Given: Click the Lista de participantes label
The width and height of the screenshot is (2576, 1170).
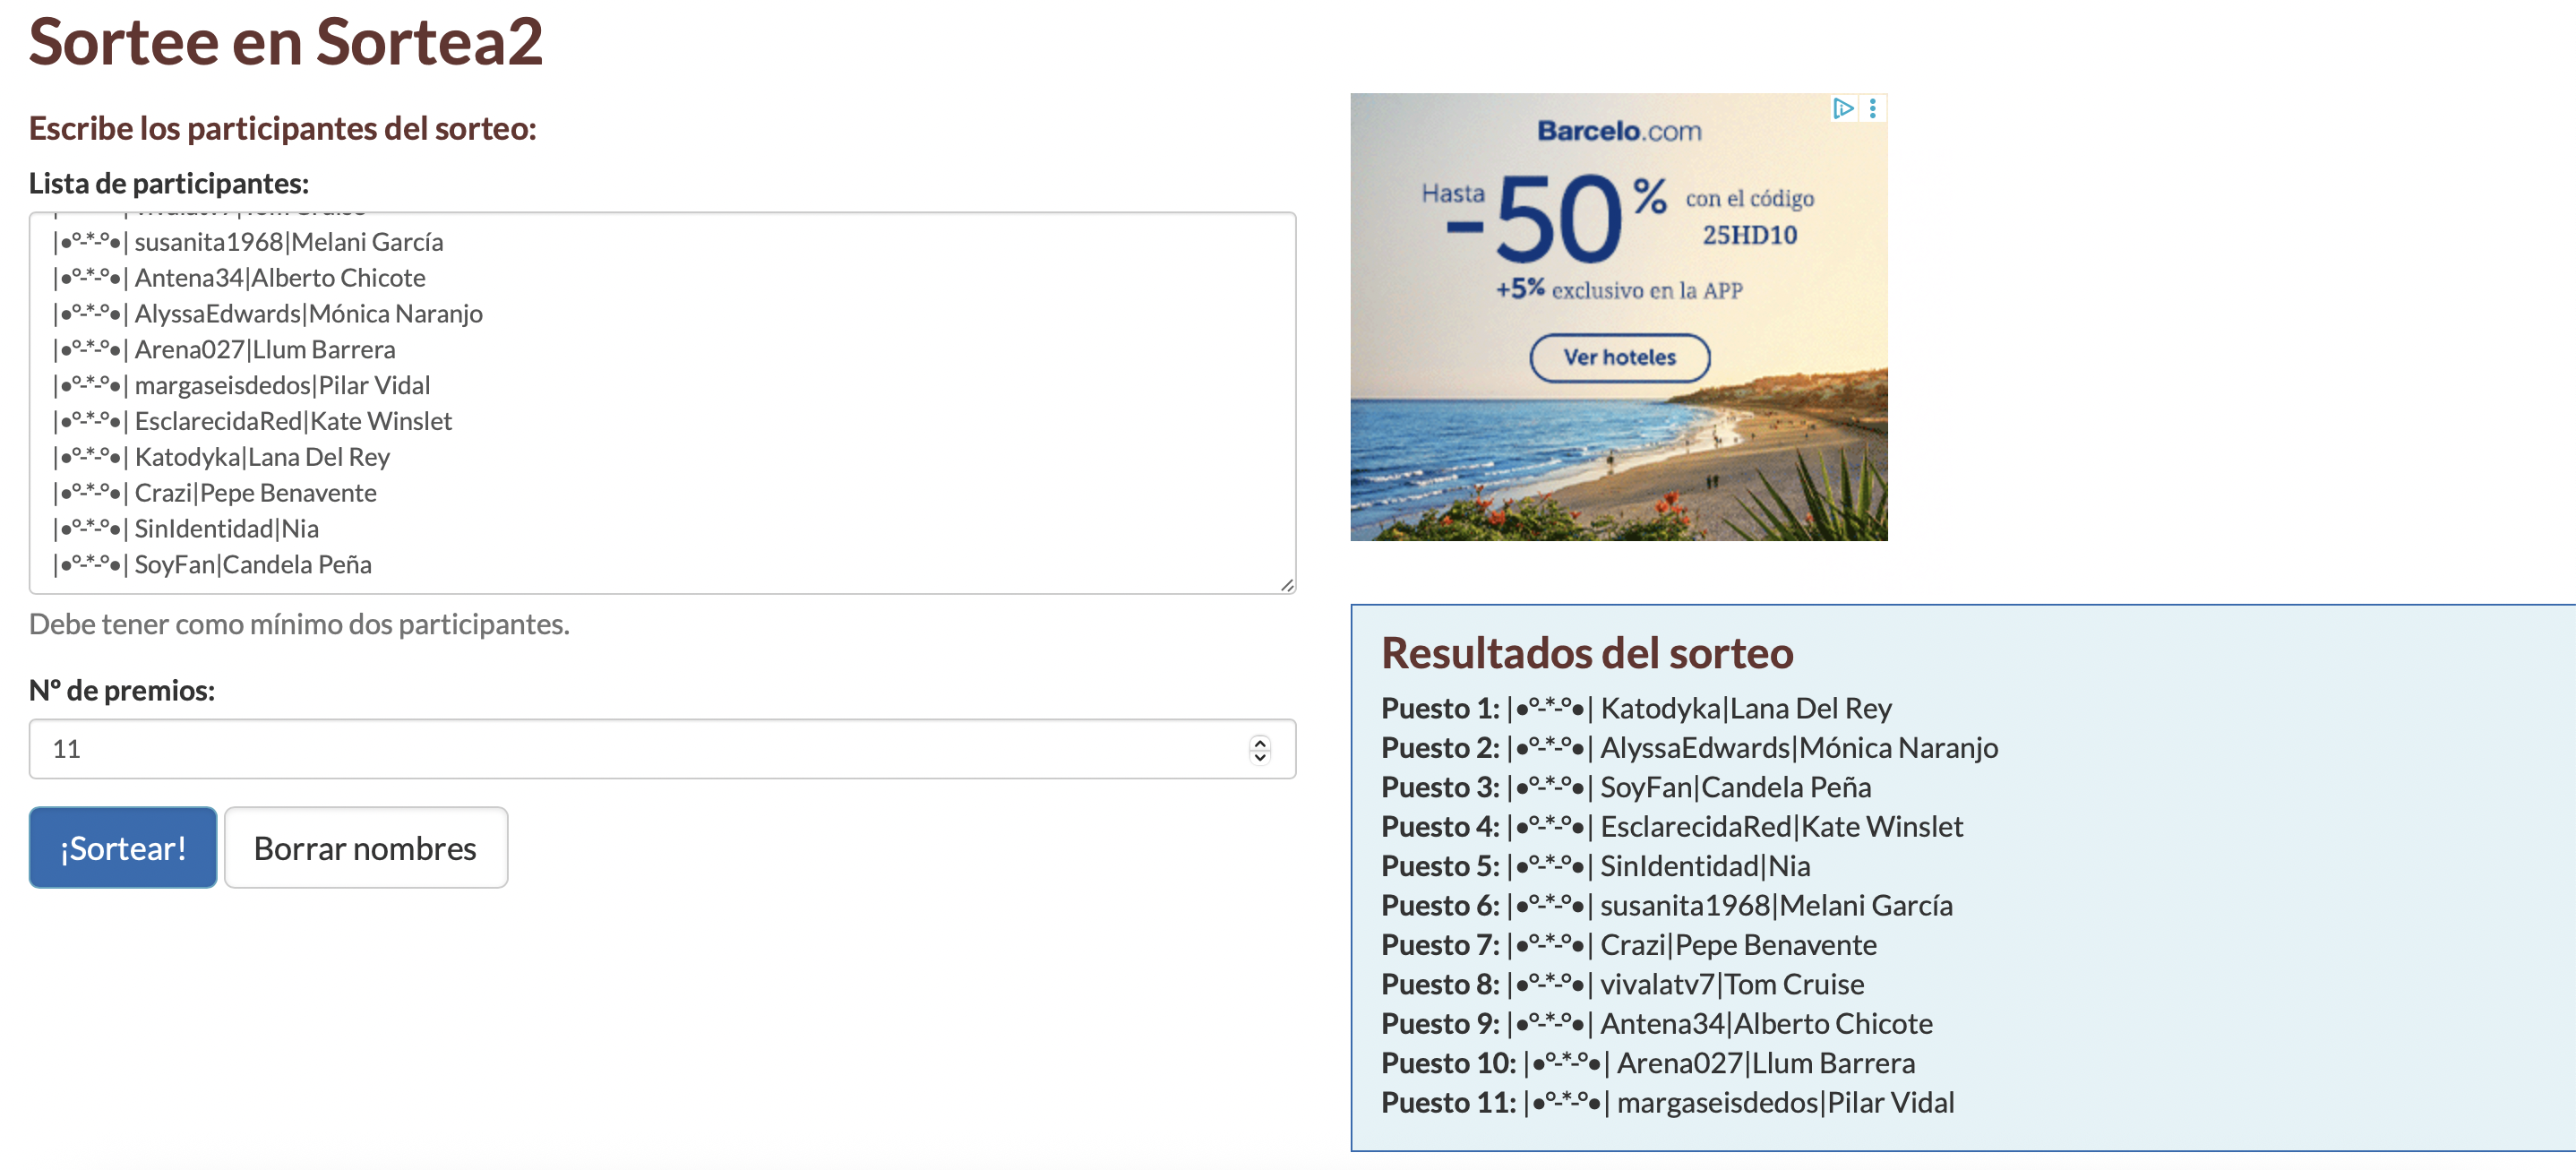Looking at the screenshot, I should (168, 183).
